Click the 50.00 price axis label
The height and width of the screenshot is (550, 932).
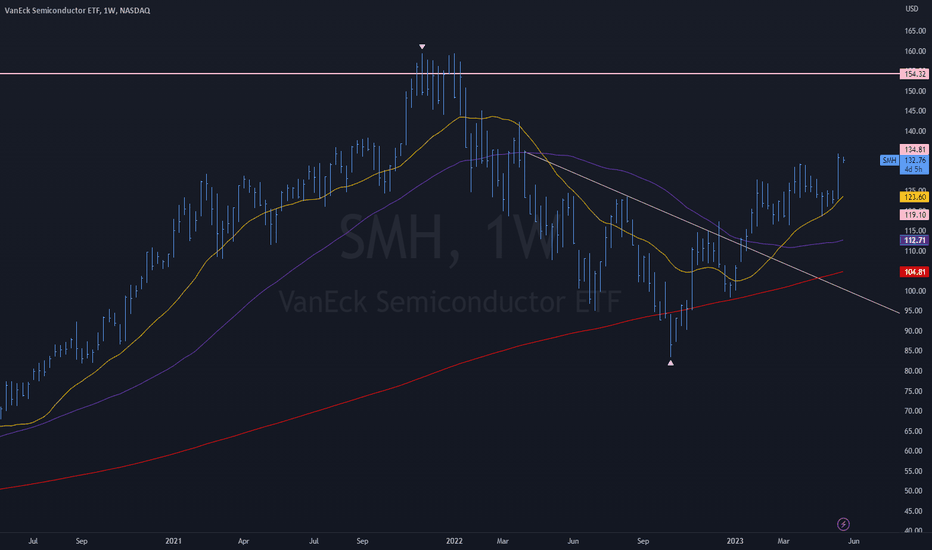coord(915,491)
